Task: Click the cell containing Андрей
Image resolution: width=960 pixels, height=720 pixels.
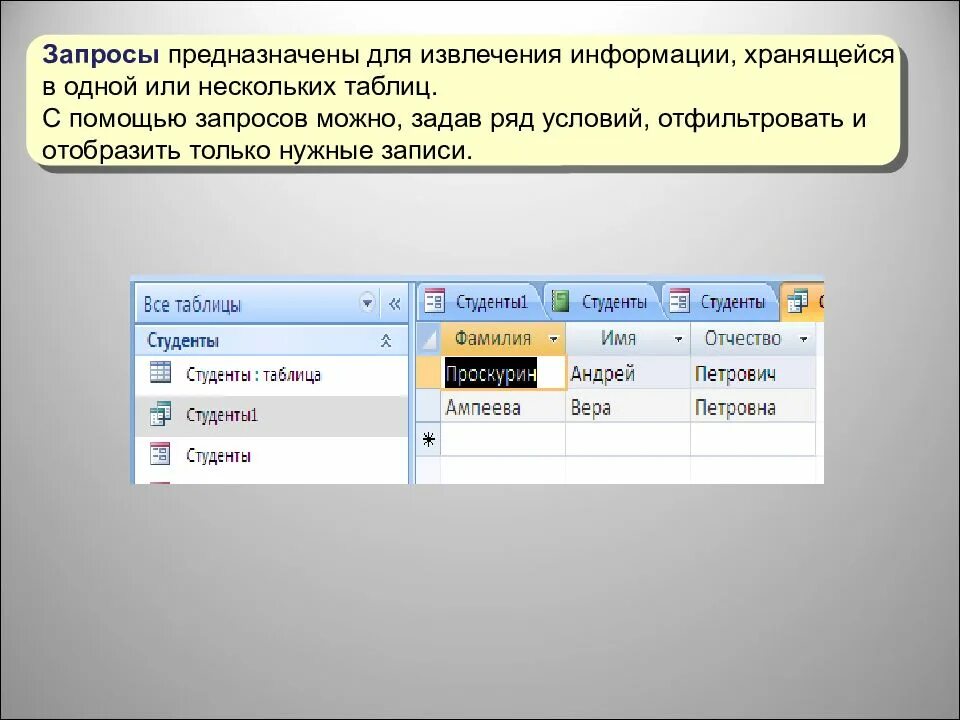Action: tap(628, 373)
